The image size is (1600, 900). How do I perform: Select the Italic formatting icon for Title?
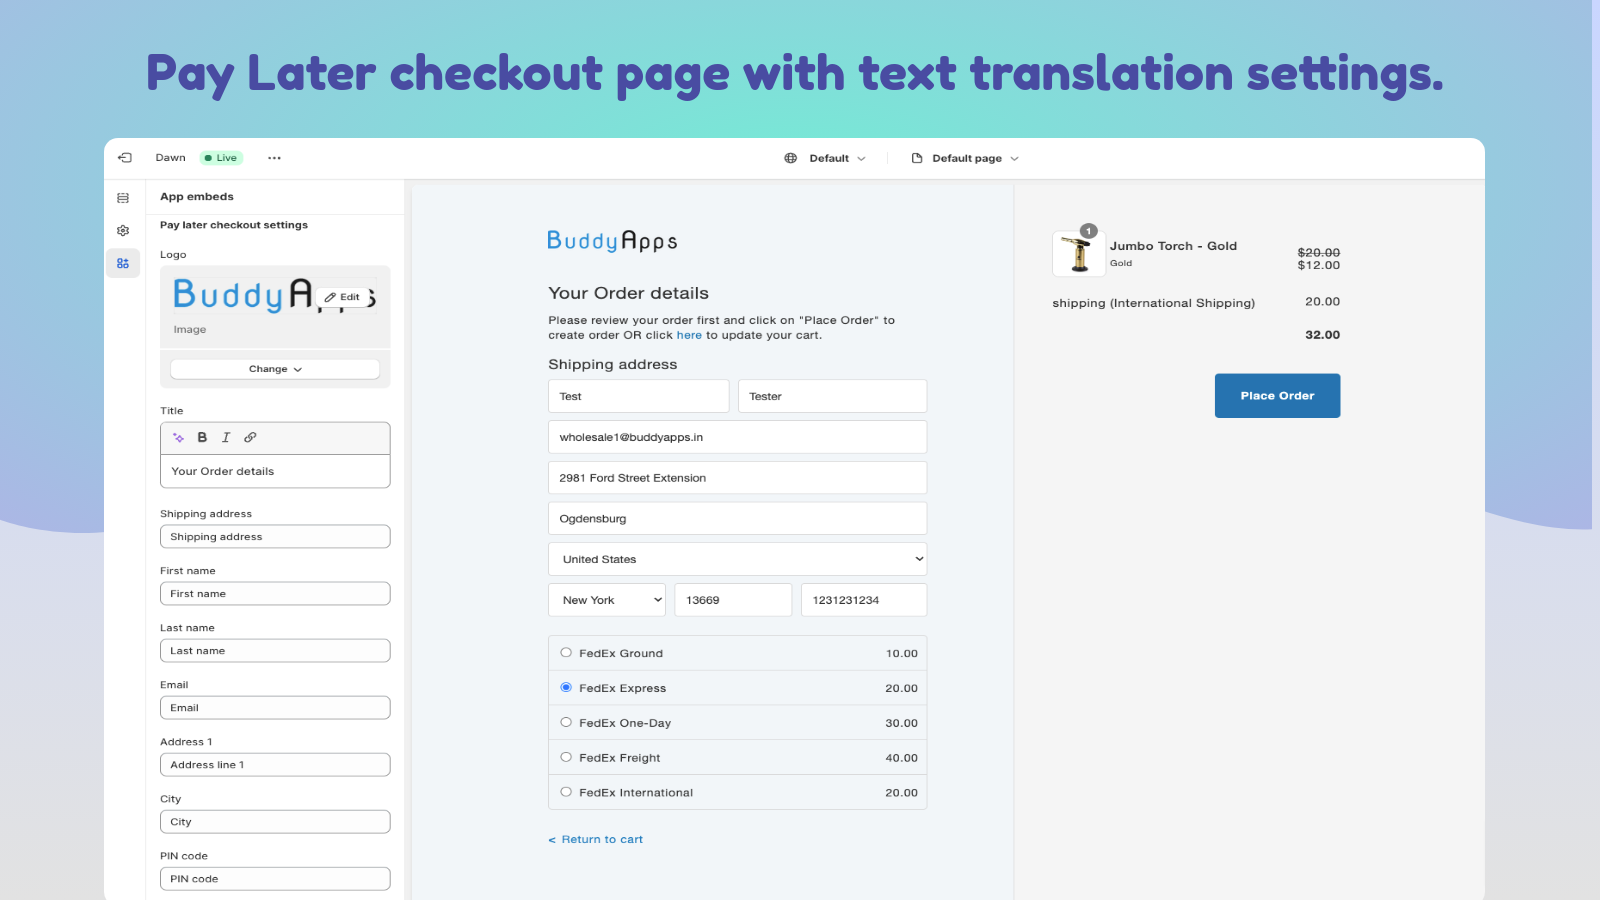point(226,437)
